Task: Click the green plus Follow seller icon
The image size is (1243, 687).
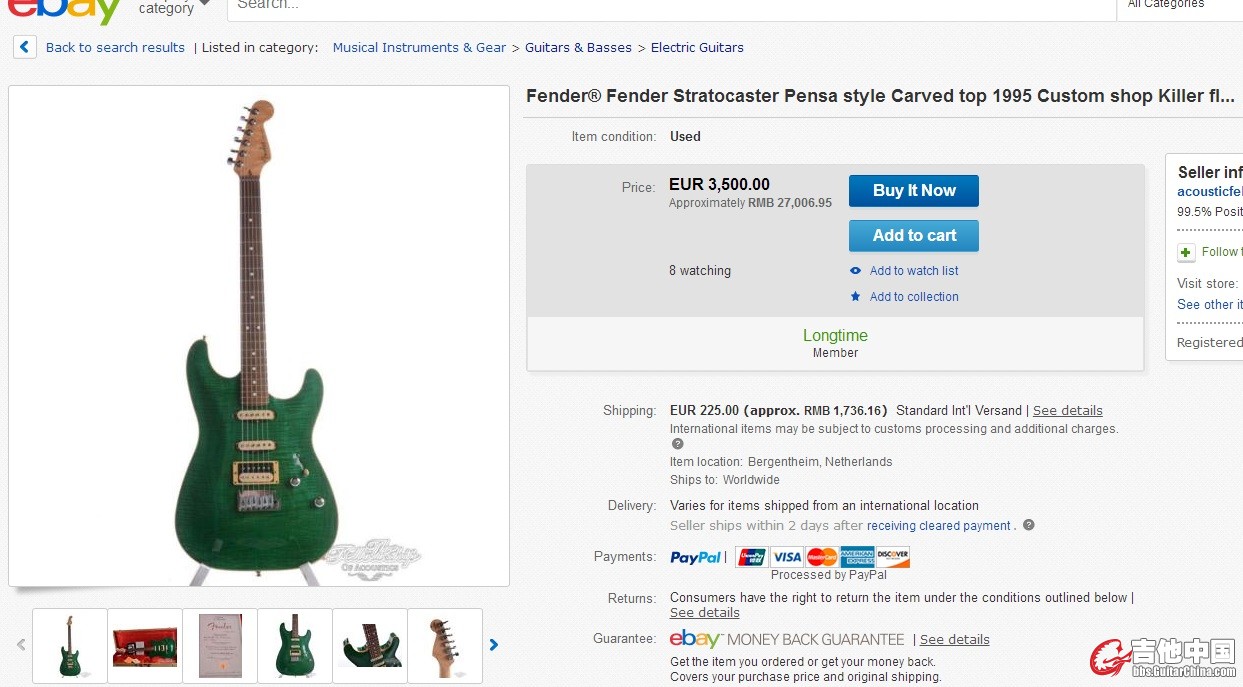Action: [1186, 252]
